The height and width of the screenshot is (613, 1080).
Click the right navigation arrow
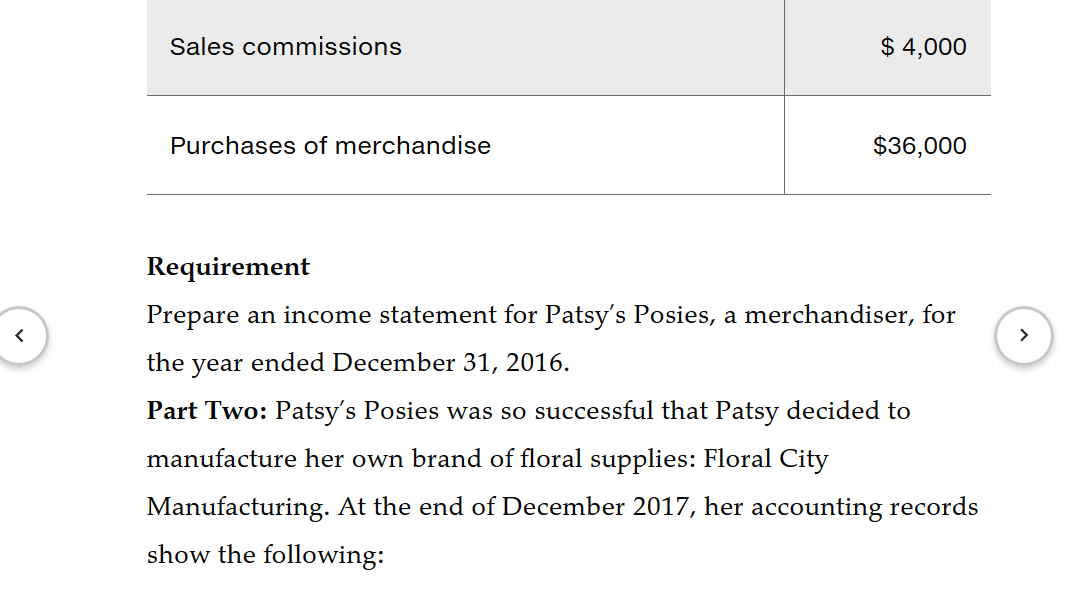coord(1023,336)
